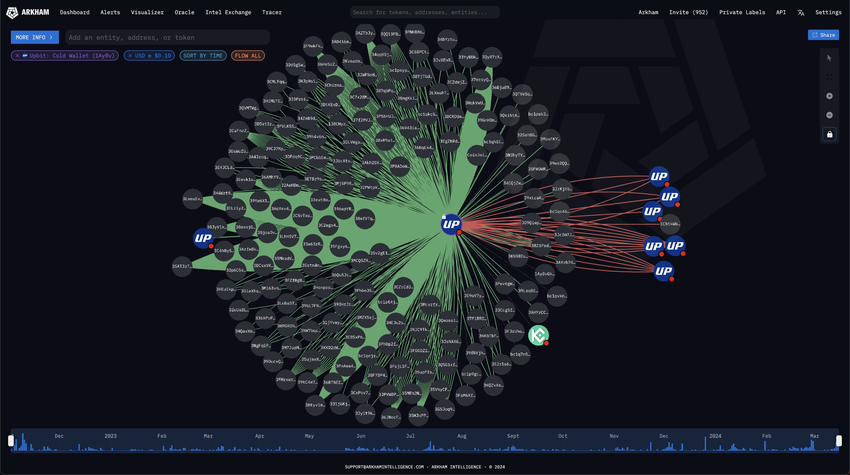Zoom in with the plus icon
The width and height of the screenshot is (850, 475).
coord(829,96)
